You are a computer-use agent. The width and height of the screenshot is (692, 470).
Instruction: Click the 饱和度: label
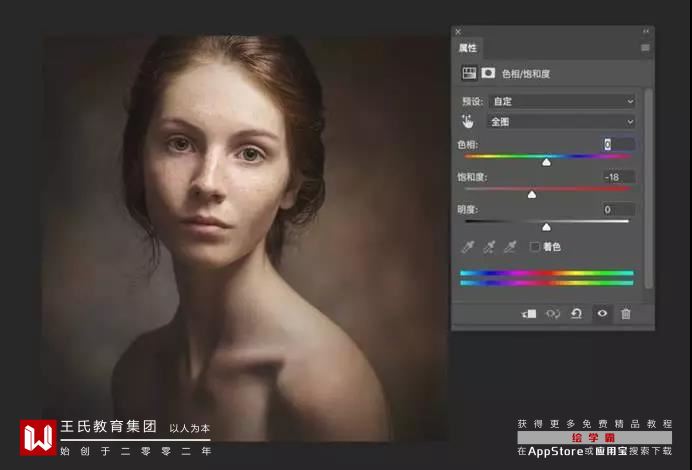[472, 177]
